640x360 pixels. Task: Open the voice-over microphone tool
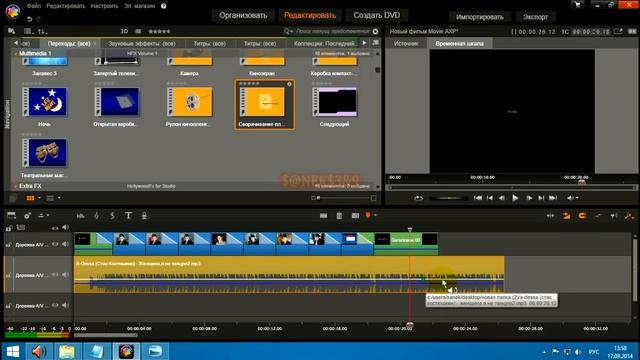coord(144,216)
